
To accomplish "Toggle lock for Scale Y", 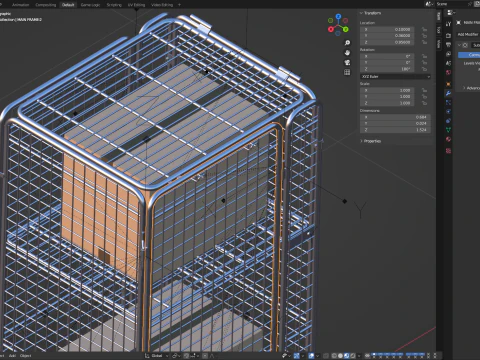I will (x=424, y=97).
